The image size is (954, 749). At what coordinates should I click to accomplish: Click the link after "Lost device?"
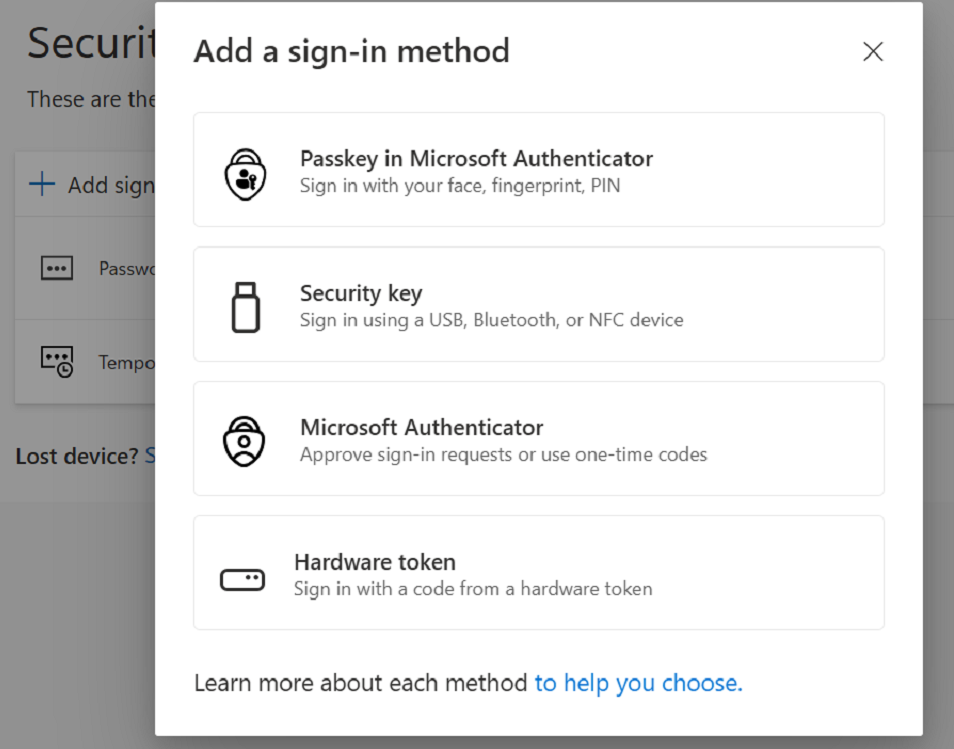(150, 456)
